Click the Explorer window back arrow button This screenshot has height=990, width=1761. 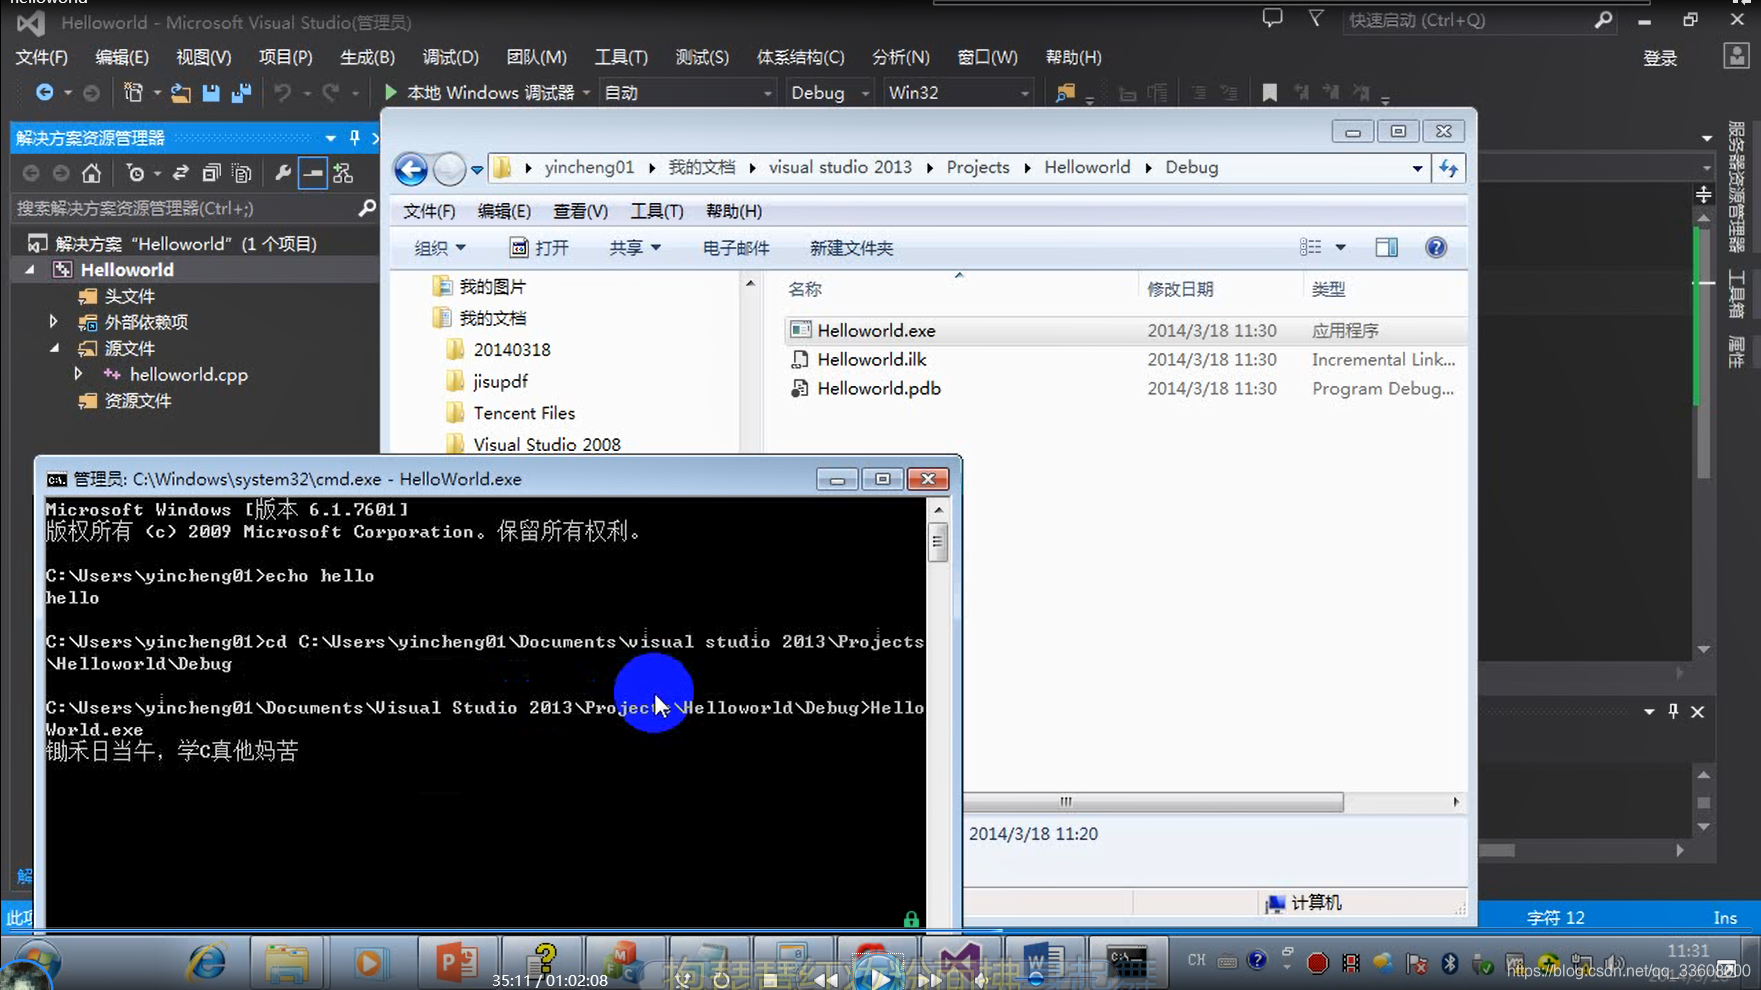click(411, 169)
